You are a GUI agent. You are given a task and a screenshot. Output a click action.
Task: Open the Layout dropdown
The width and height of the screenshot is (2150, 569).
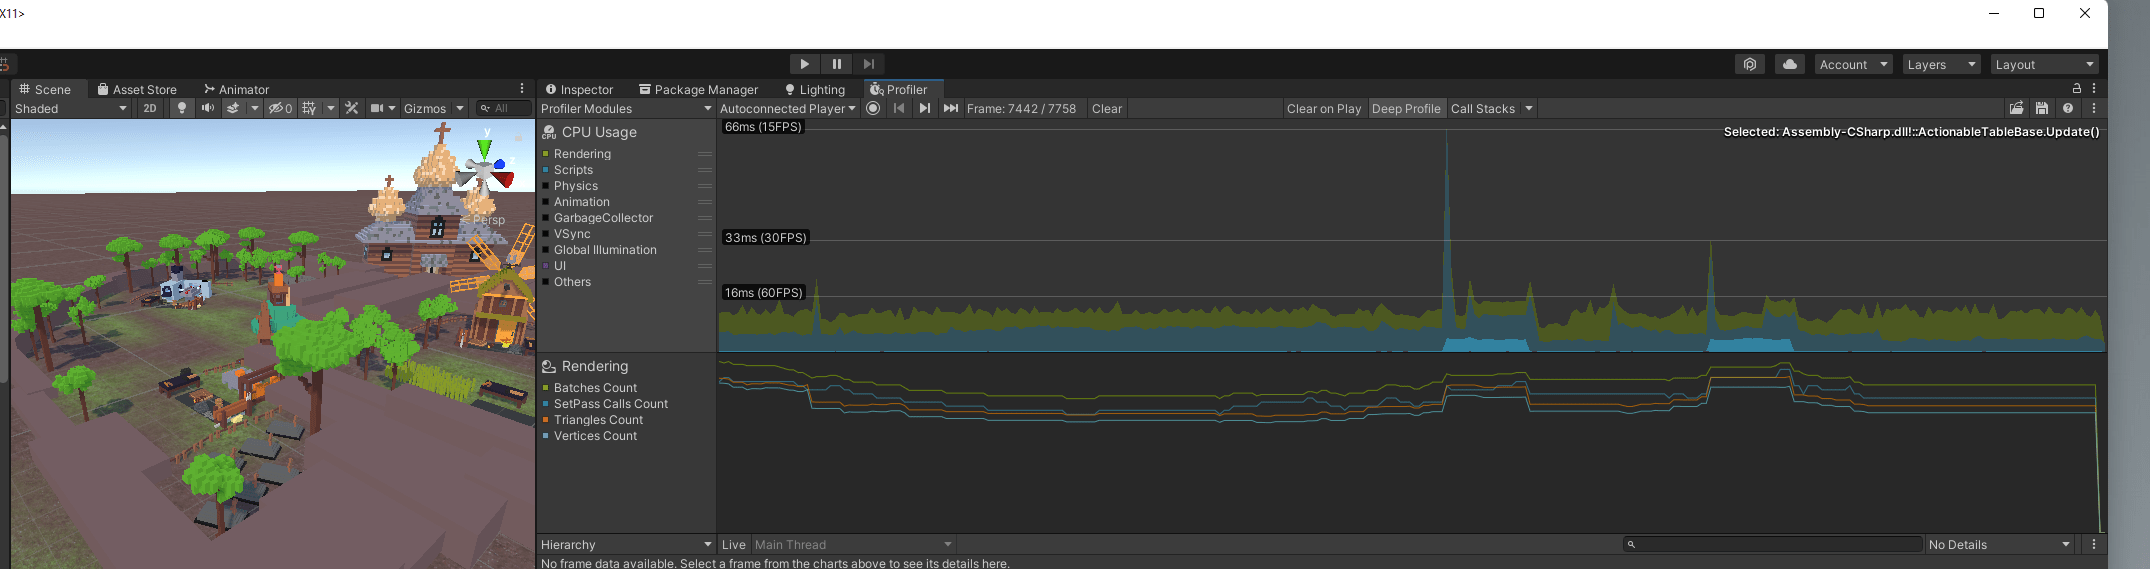point(2044,64)
